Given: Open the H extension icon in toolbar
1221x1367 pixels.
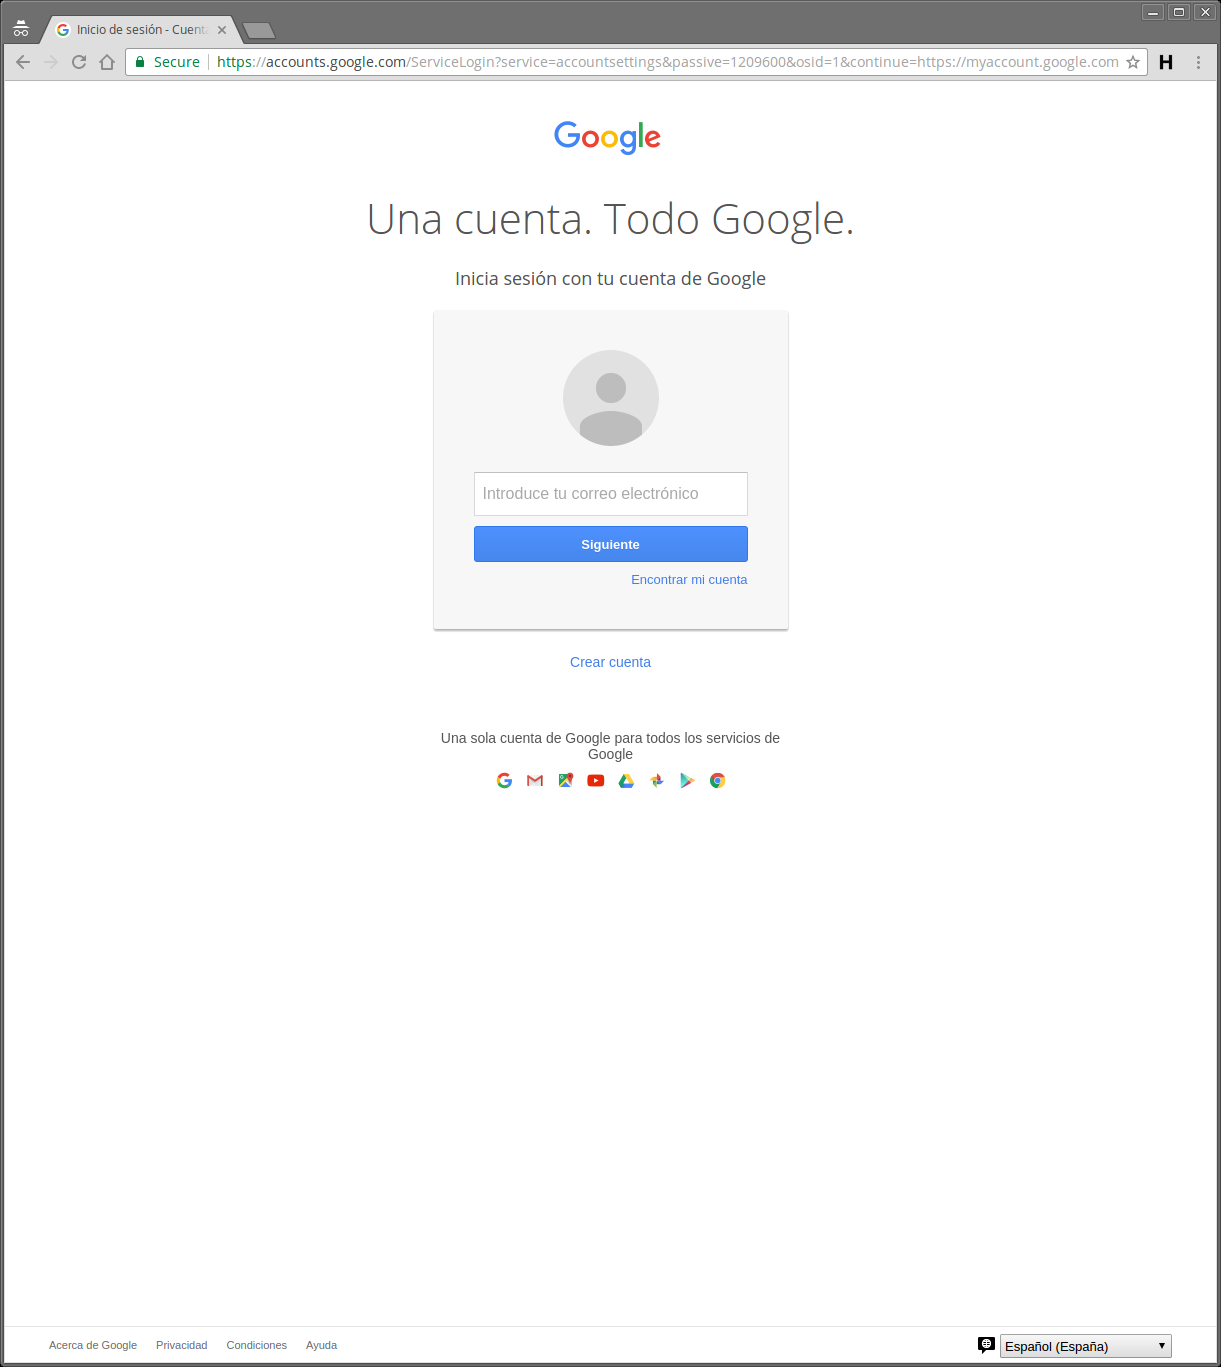Looking at the screenshot, I should click(x=1166, y=62).
